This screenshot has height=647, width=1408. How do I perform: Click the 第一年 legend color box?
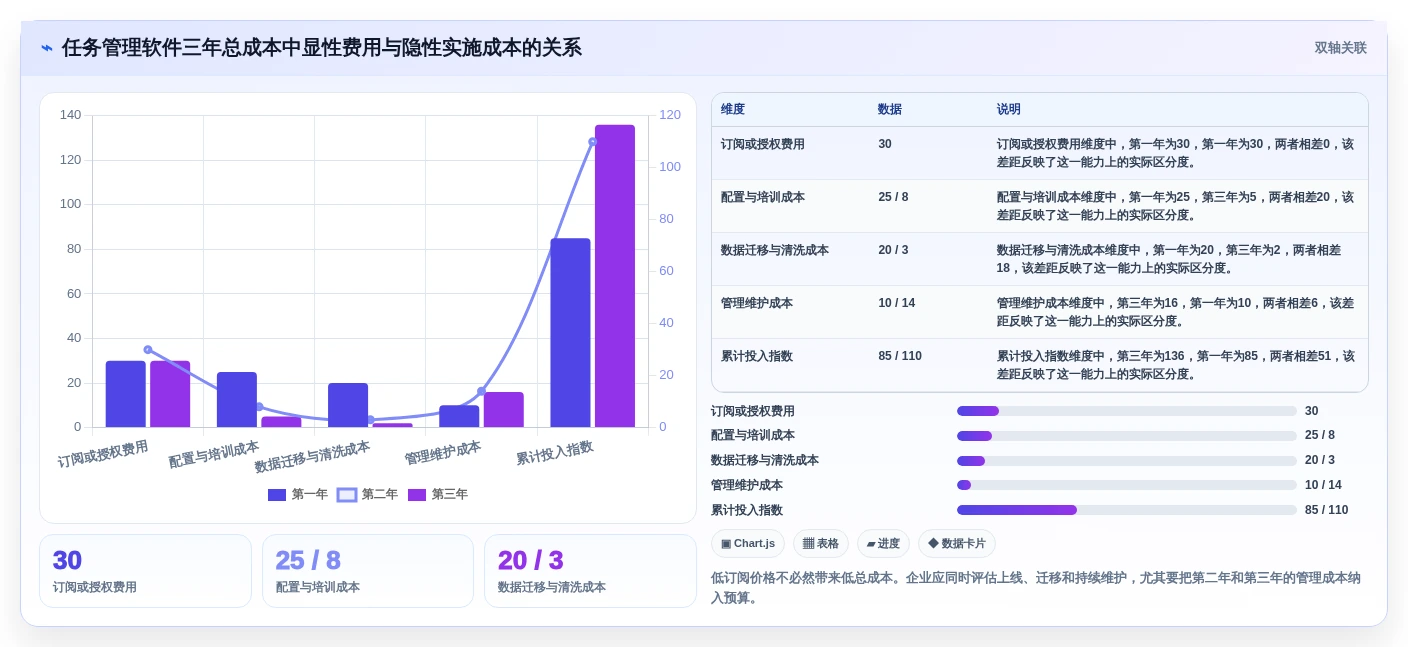tap(277, 494)
